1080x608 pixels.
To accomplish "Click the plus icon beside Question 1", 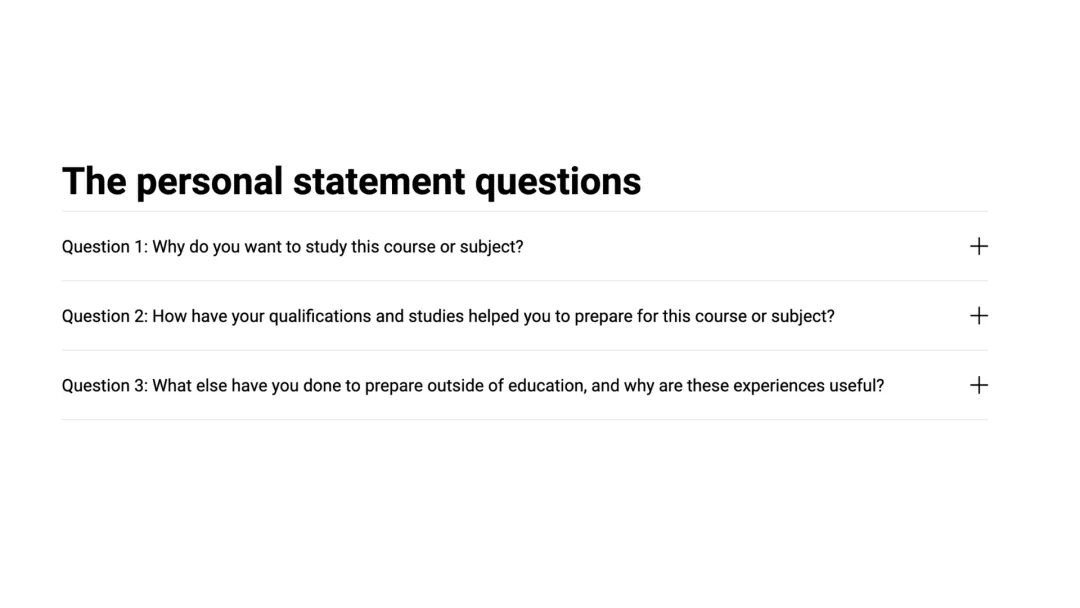I will (x=978, y=246).
